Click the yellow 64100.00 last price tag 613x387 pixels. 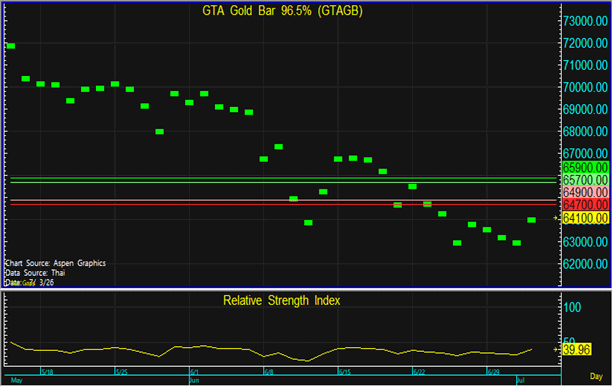(x=585, y=218)
